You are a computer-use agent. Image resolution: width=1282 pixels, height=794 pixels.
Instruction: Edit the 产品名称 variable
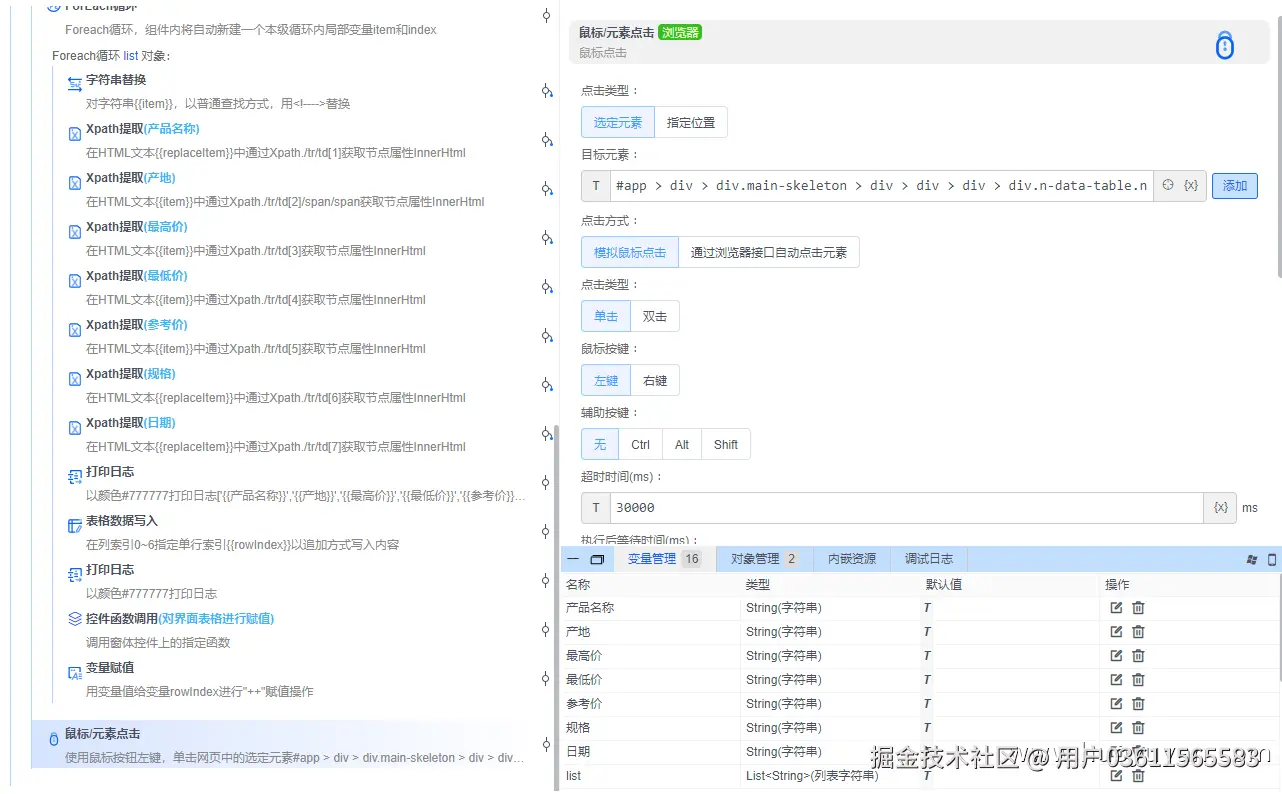tap(1116, 607)
